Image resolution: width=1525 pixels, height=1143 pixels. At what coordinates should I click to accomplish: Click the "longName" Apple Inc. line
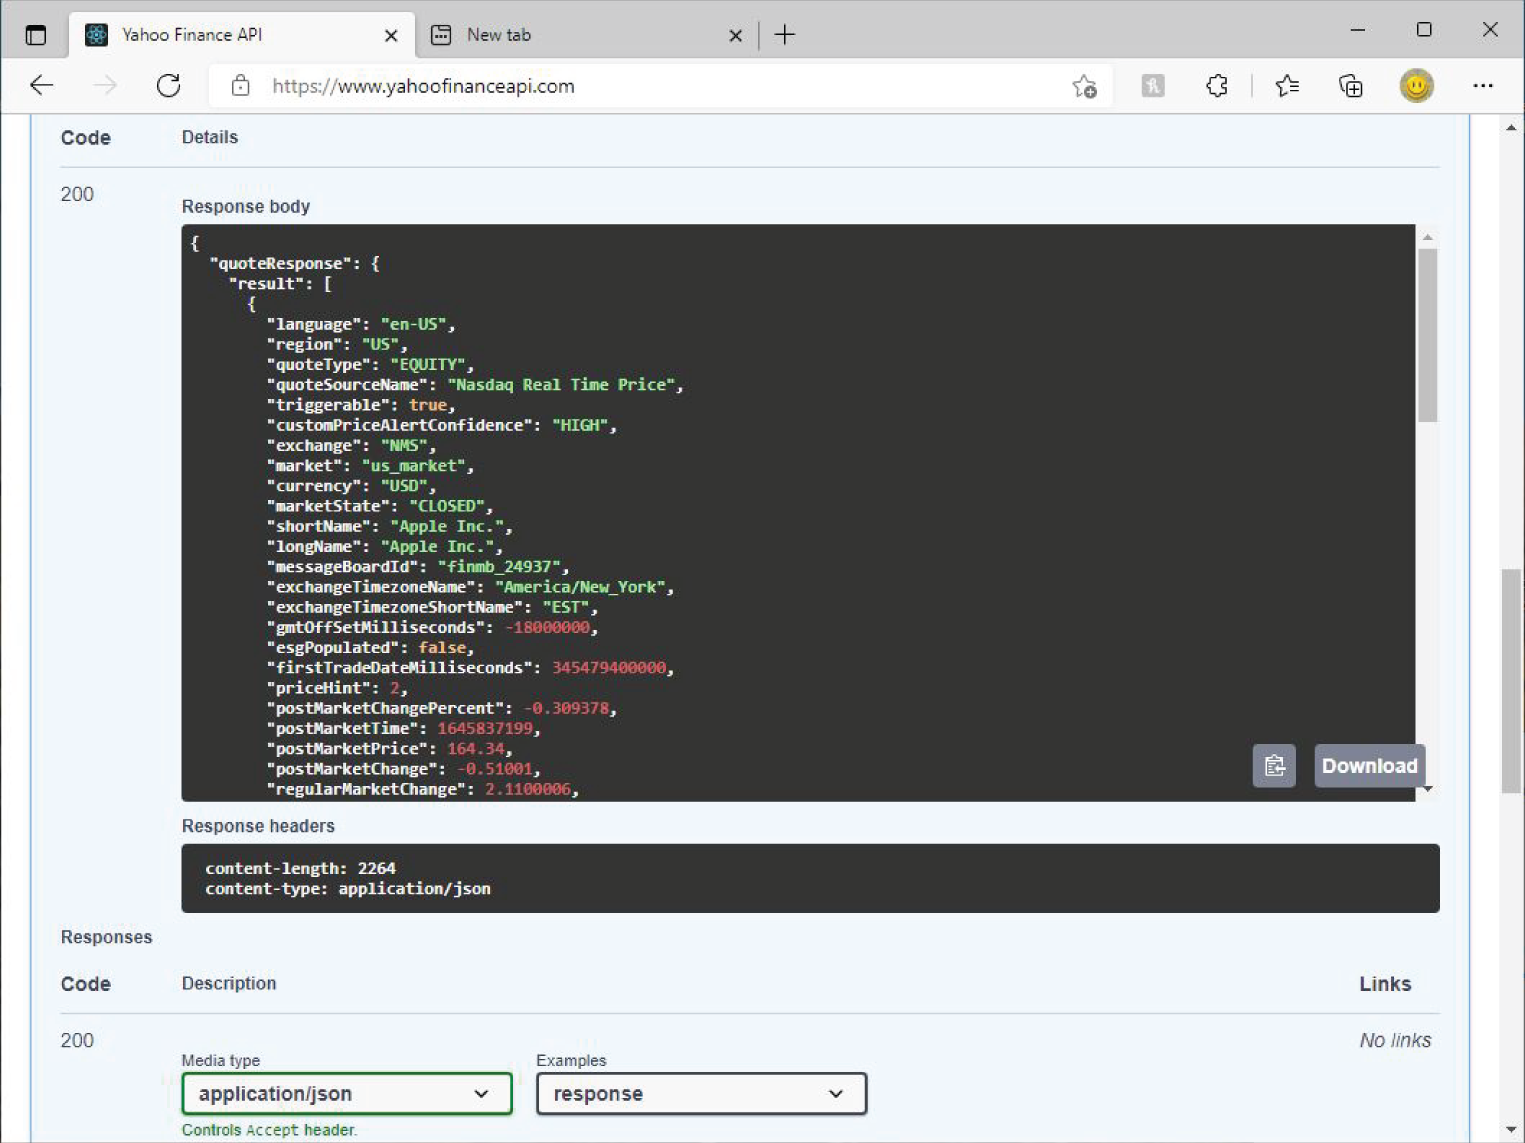(384, 547)
